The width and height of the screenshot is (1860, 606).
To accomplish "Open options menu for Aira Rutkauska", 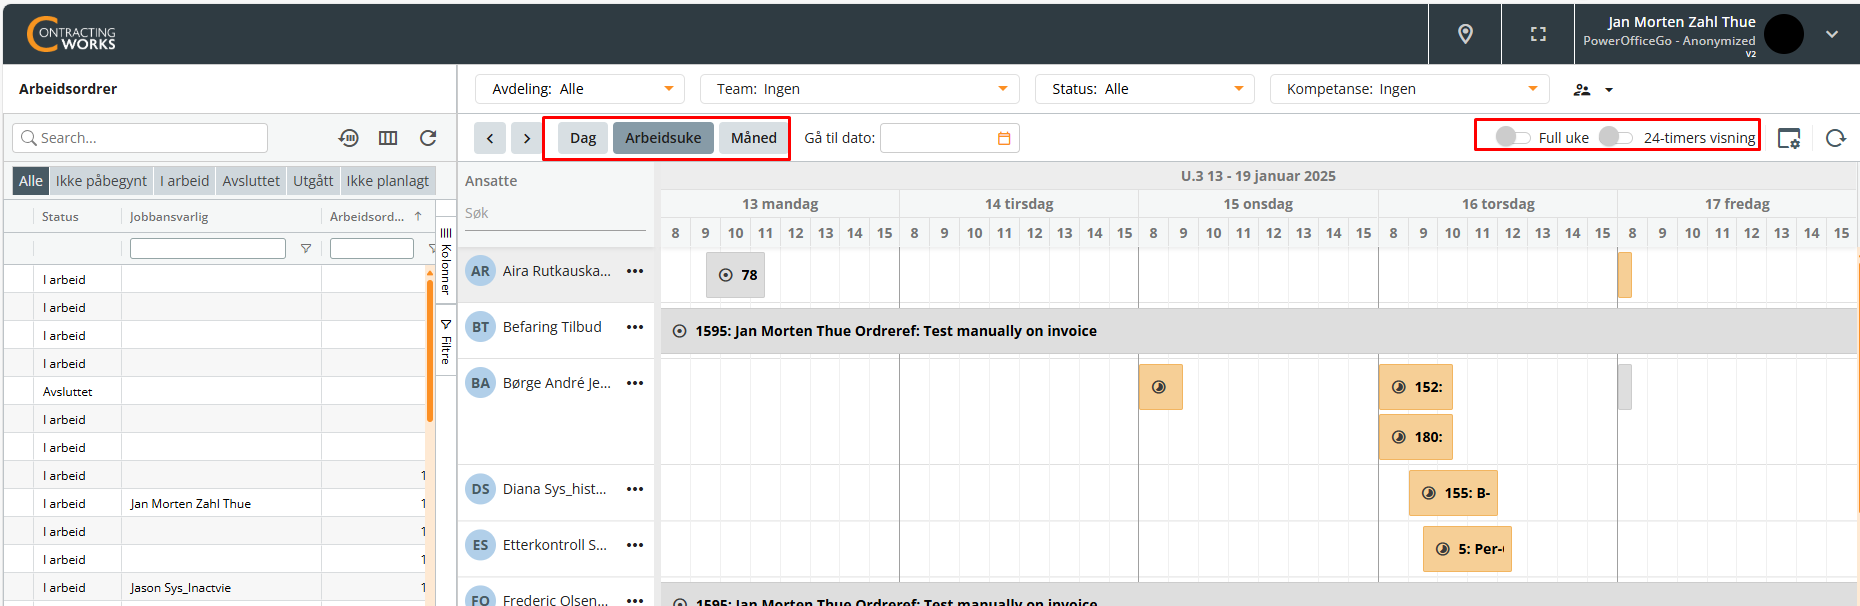I will (x=635, y=271).
